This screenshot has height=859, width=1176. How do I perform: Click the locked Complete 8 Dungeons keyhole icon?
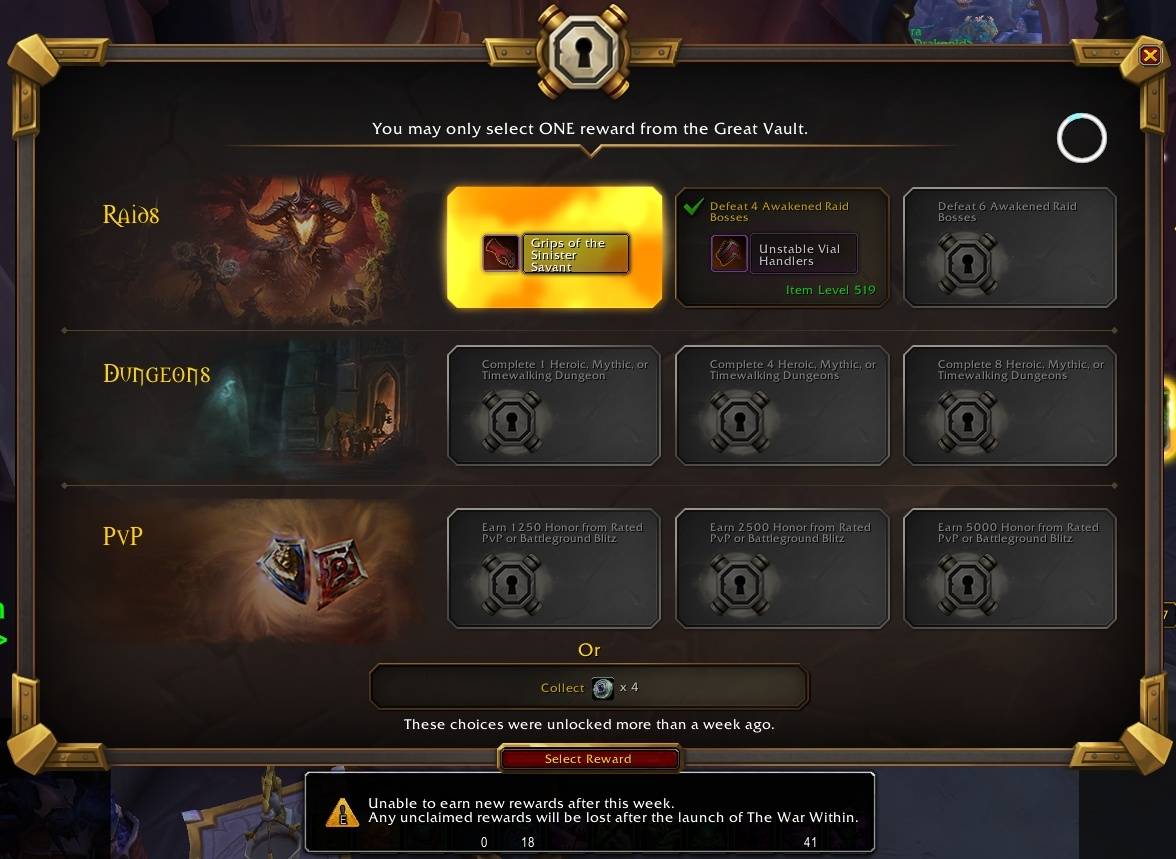[967, 422]
